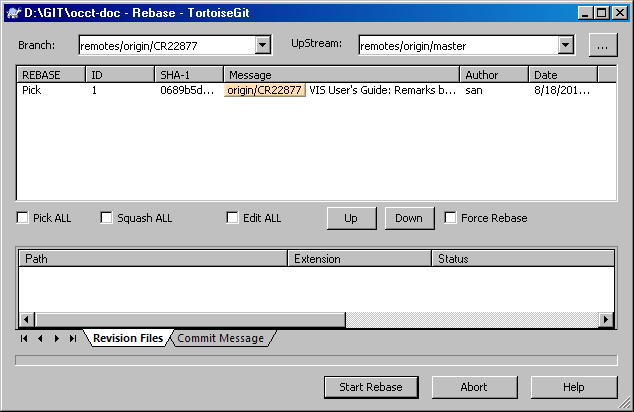Close the Rebase dialog window
Viewport: 634px width, 412px height.
(x=620, y=13)
